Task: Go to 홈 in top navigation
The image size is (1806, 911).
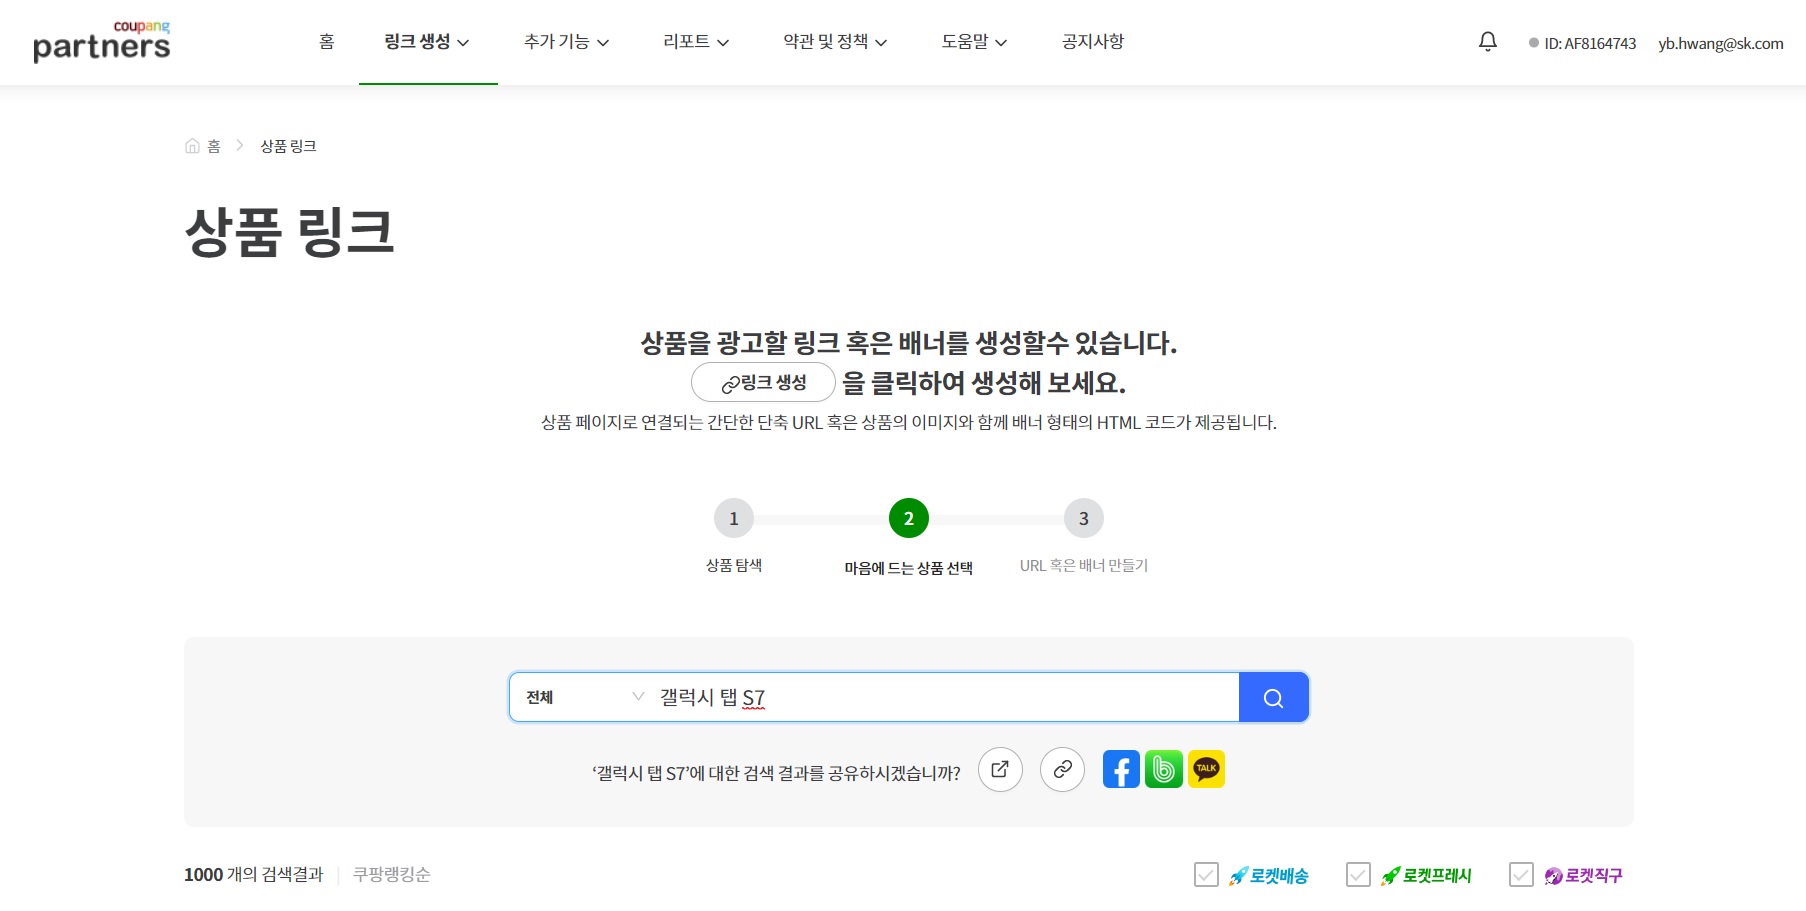Action: click(x=326, y=42)
